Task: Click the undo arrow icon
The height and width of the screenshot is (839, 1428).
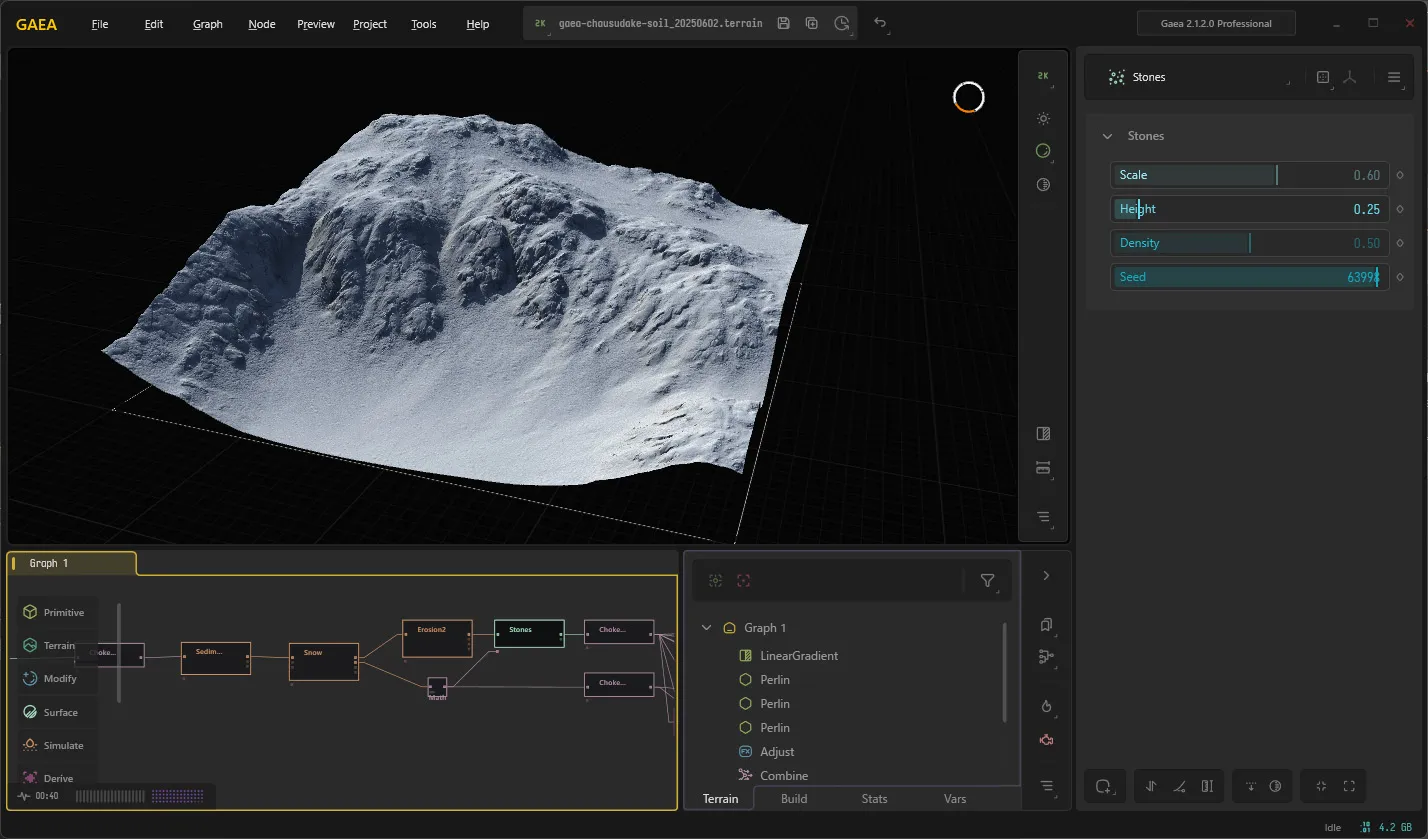Action: [x=880, y=23]
